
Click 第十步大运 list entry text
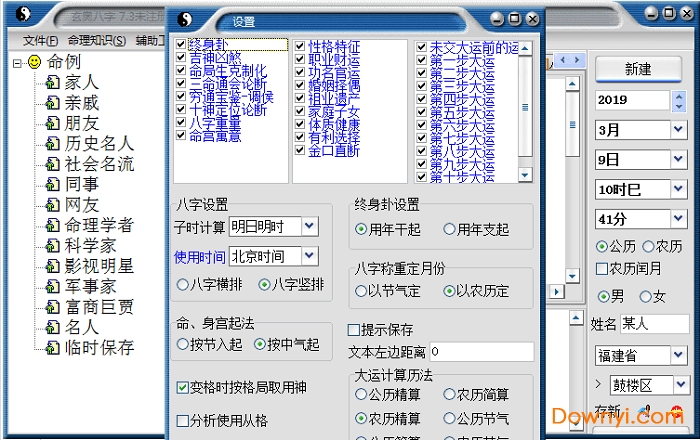[462, 177]
